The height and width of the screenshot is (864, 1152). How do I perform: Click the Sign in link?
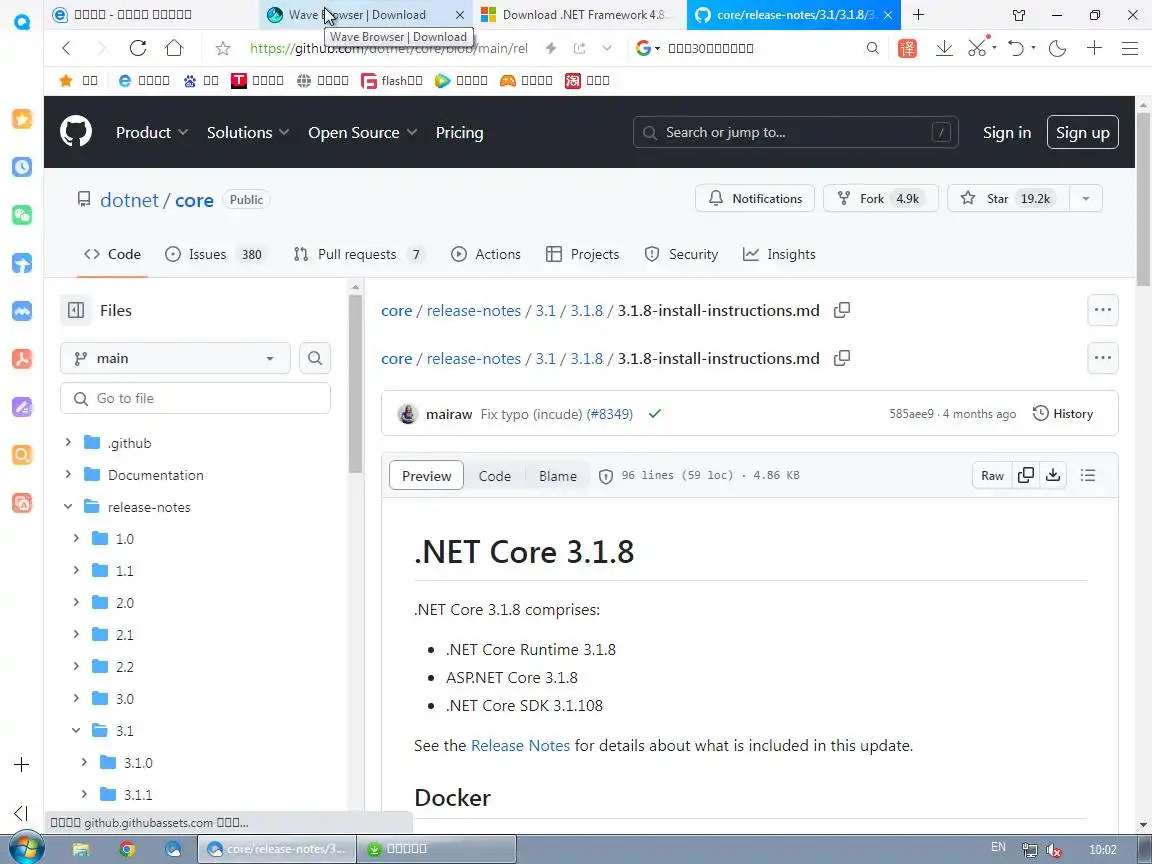1007,132
